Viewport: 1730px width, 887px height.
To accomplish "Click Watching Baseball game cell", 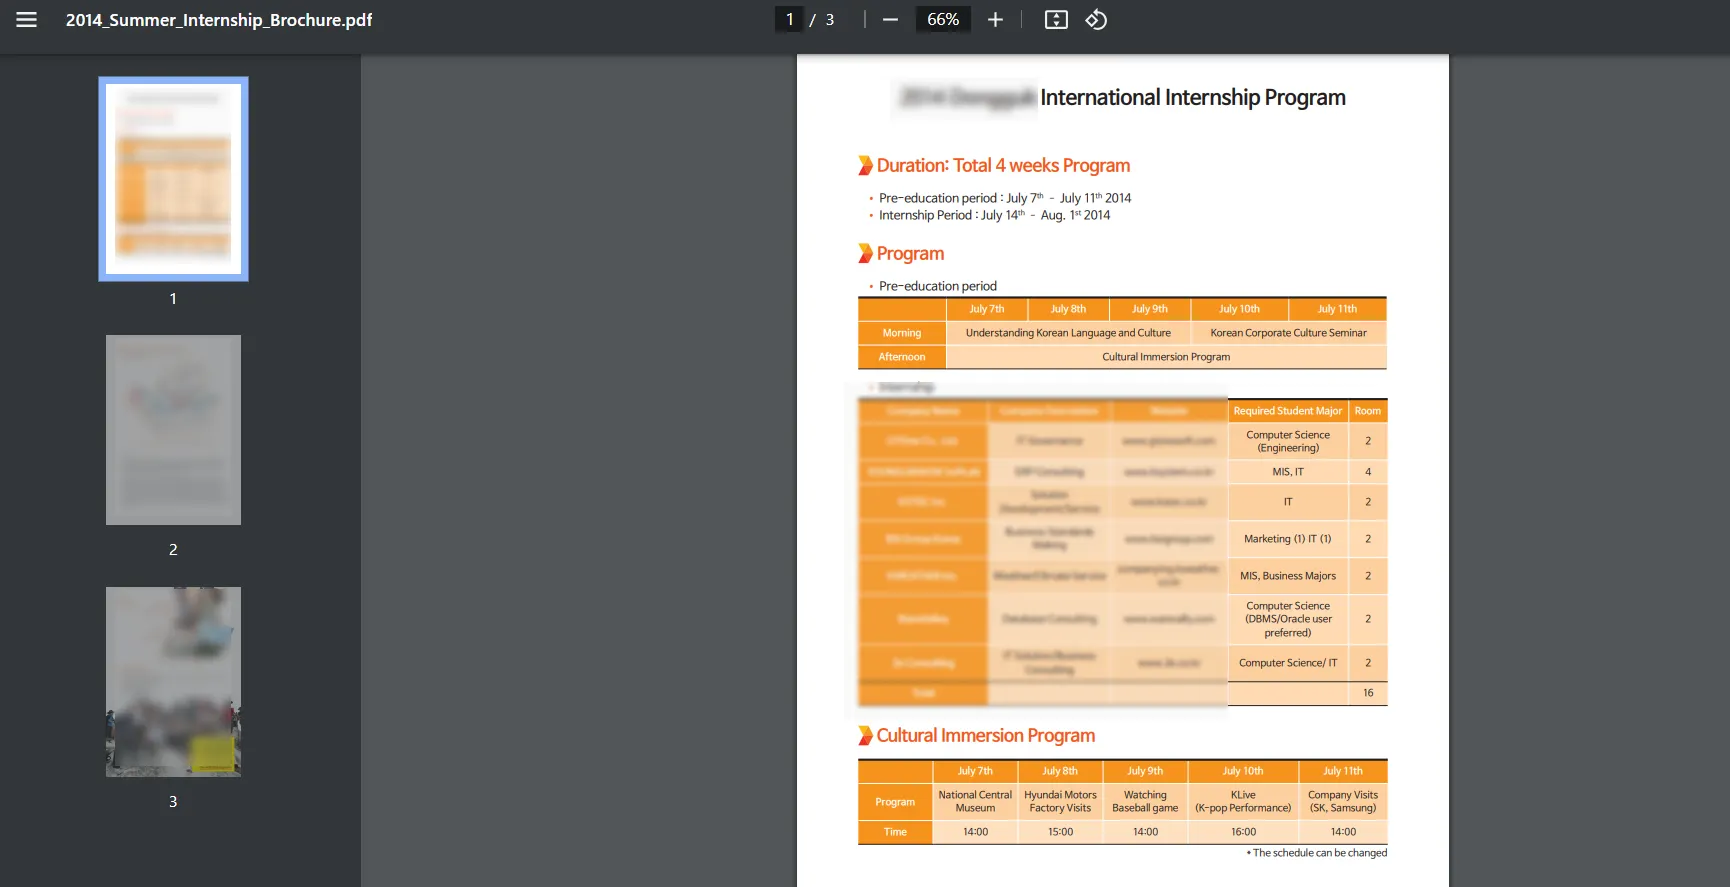I will tap(1145, 802).
